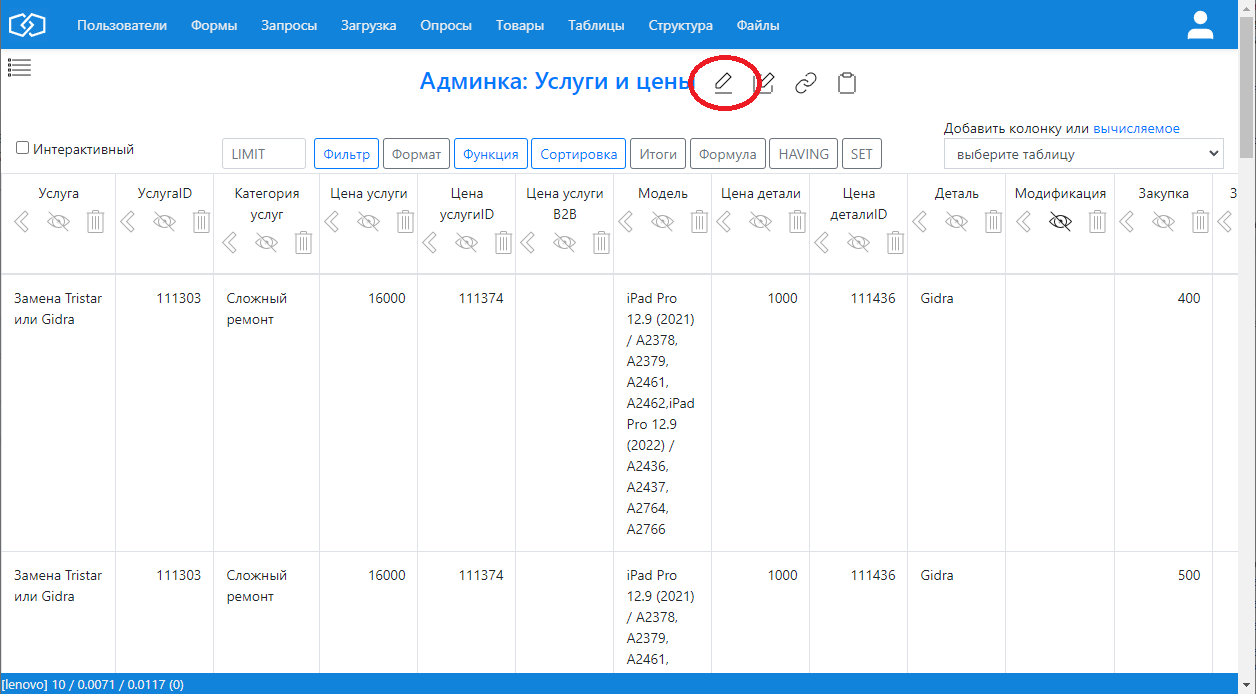Click the second row's Закупка value 500
This screenshot has height=694, width=1256.
coord(1189,575)
